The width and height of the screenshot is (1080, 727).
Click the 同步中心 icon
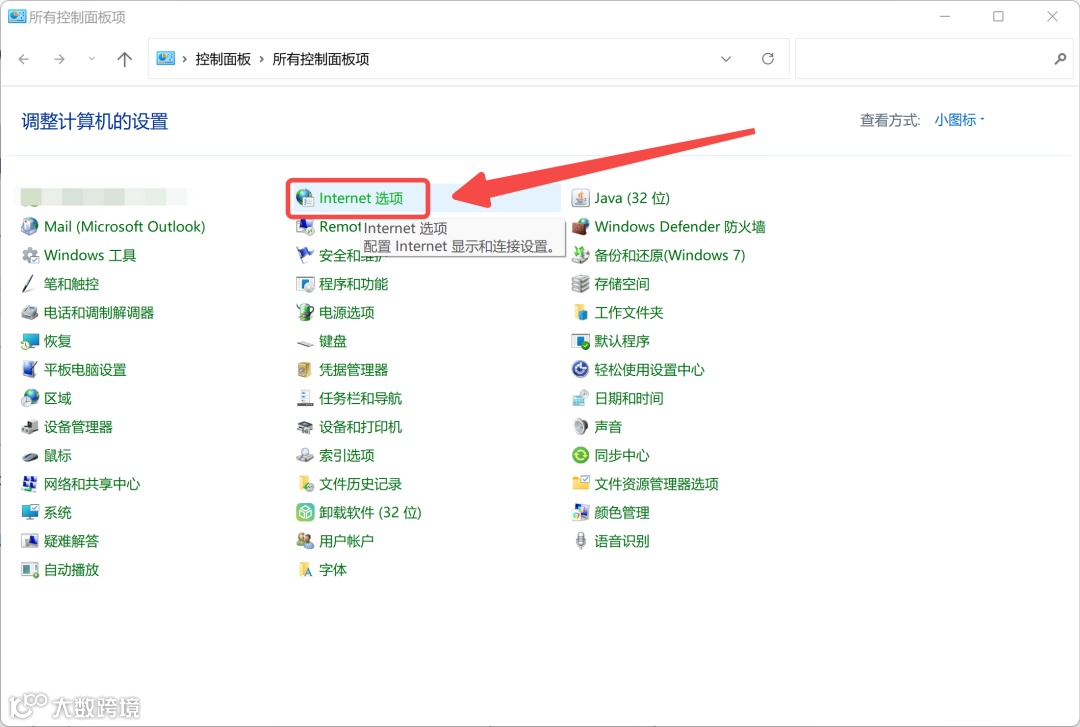(x=580, y=455)
